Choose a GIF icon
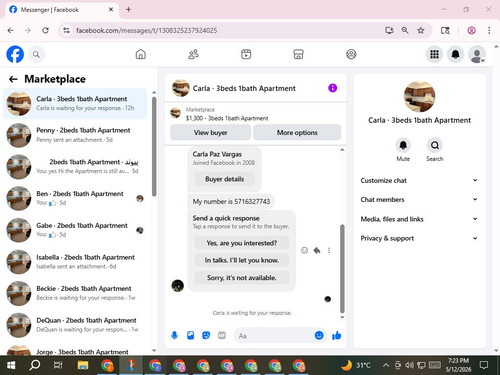Viewport: 500px width, 375px height. click(x=222, y=335)
